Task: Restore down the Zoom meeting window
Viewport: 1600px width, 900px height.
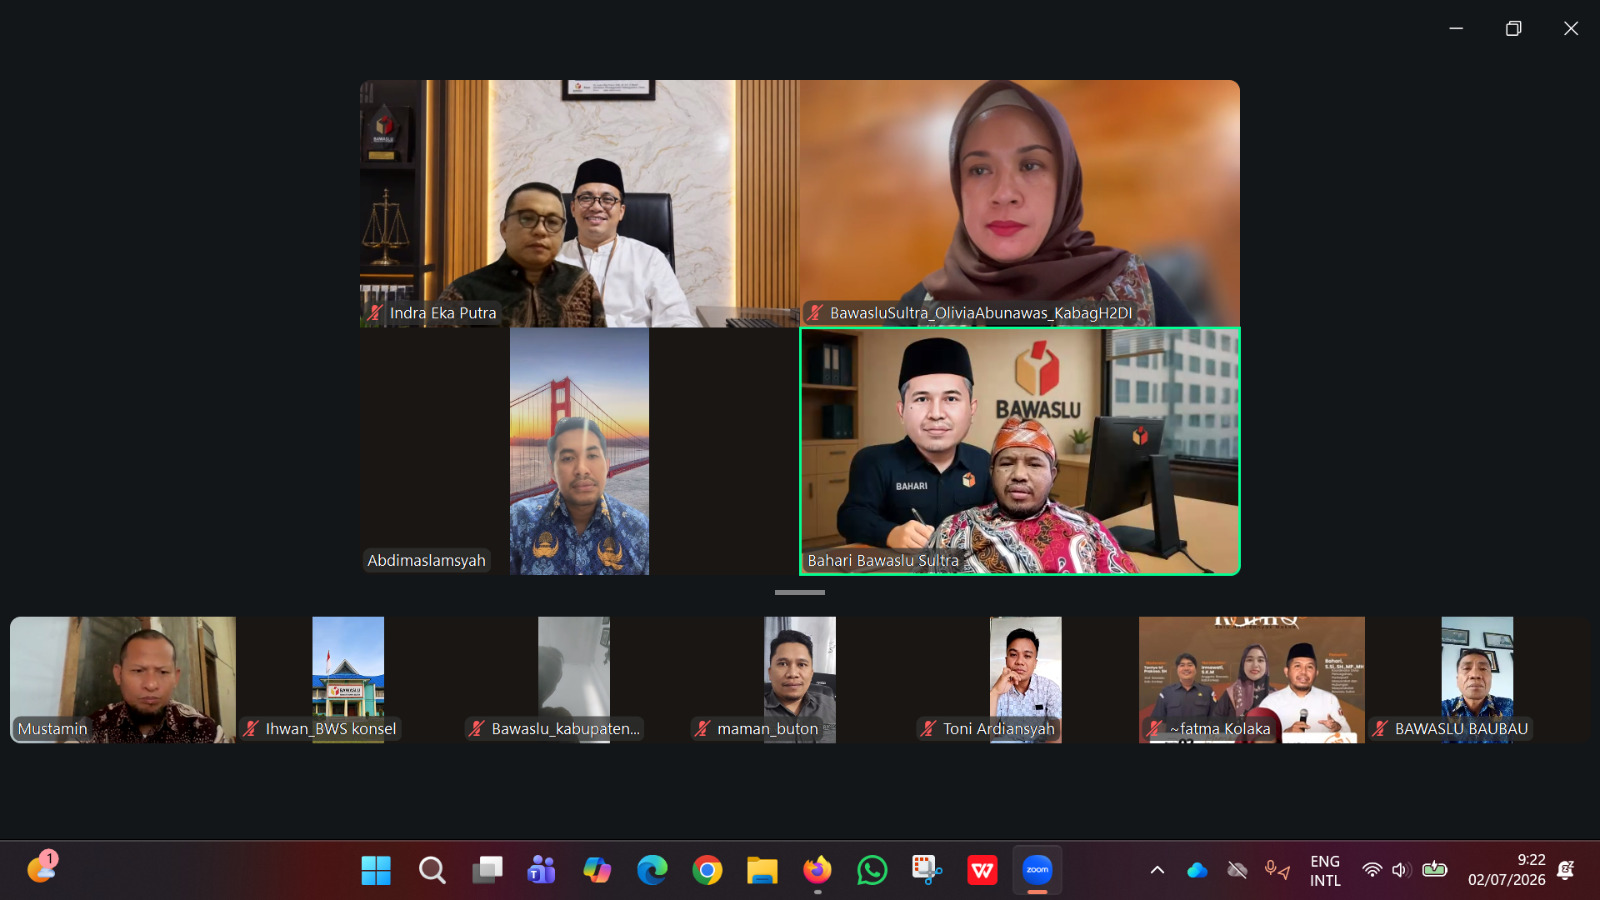Action: (1513, 28)
